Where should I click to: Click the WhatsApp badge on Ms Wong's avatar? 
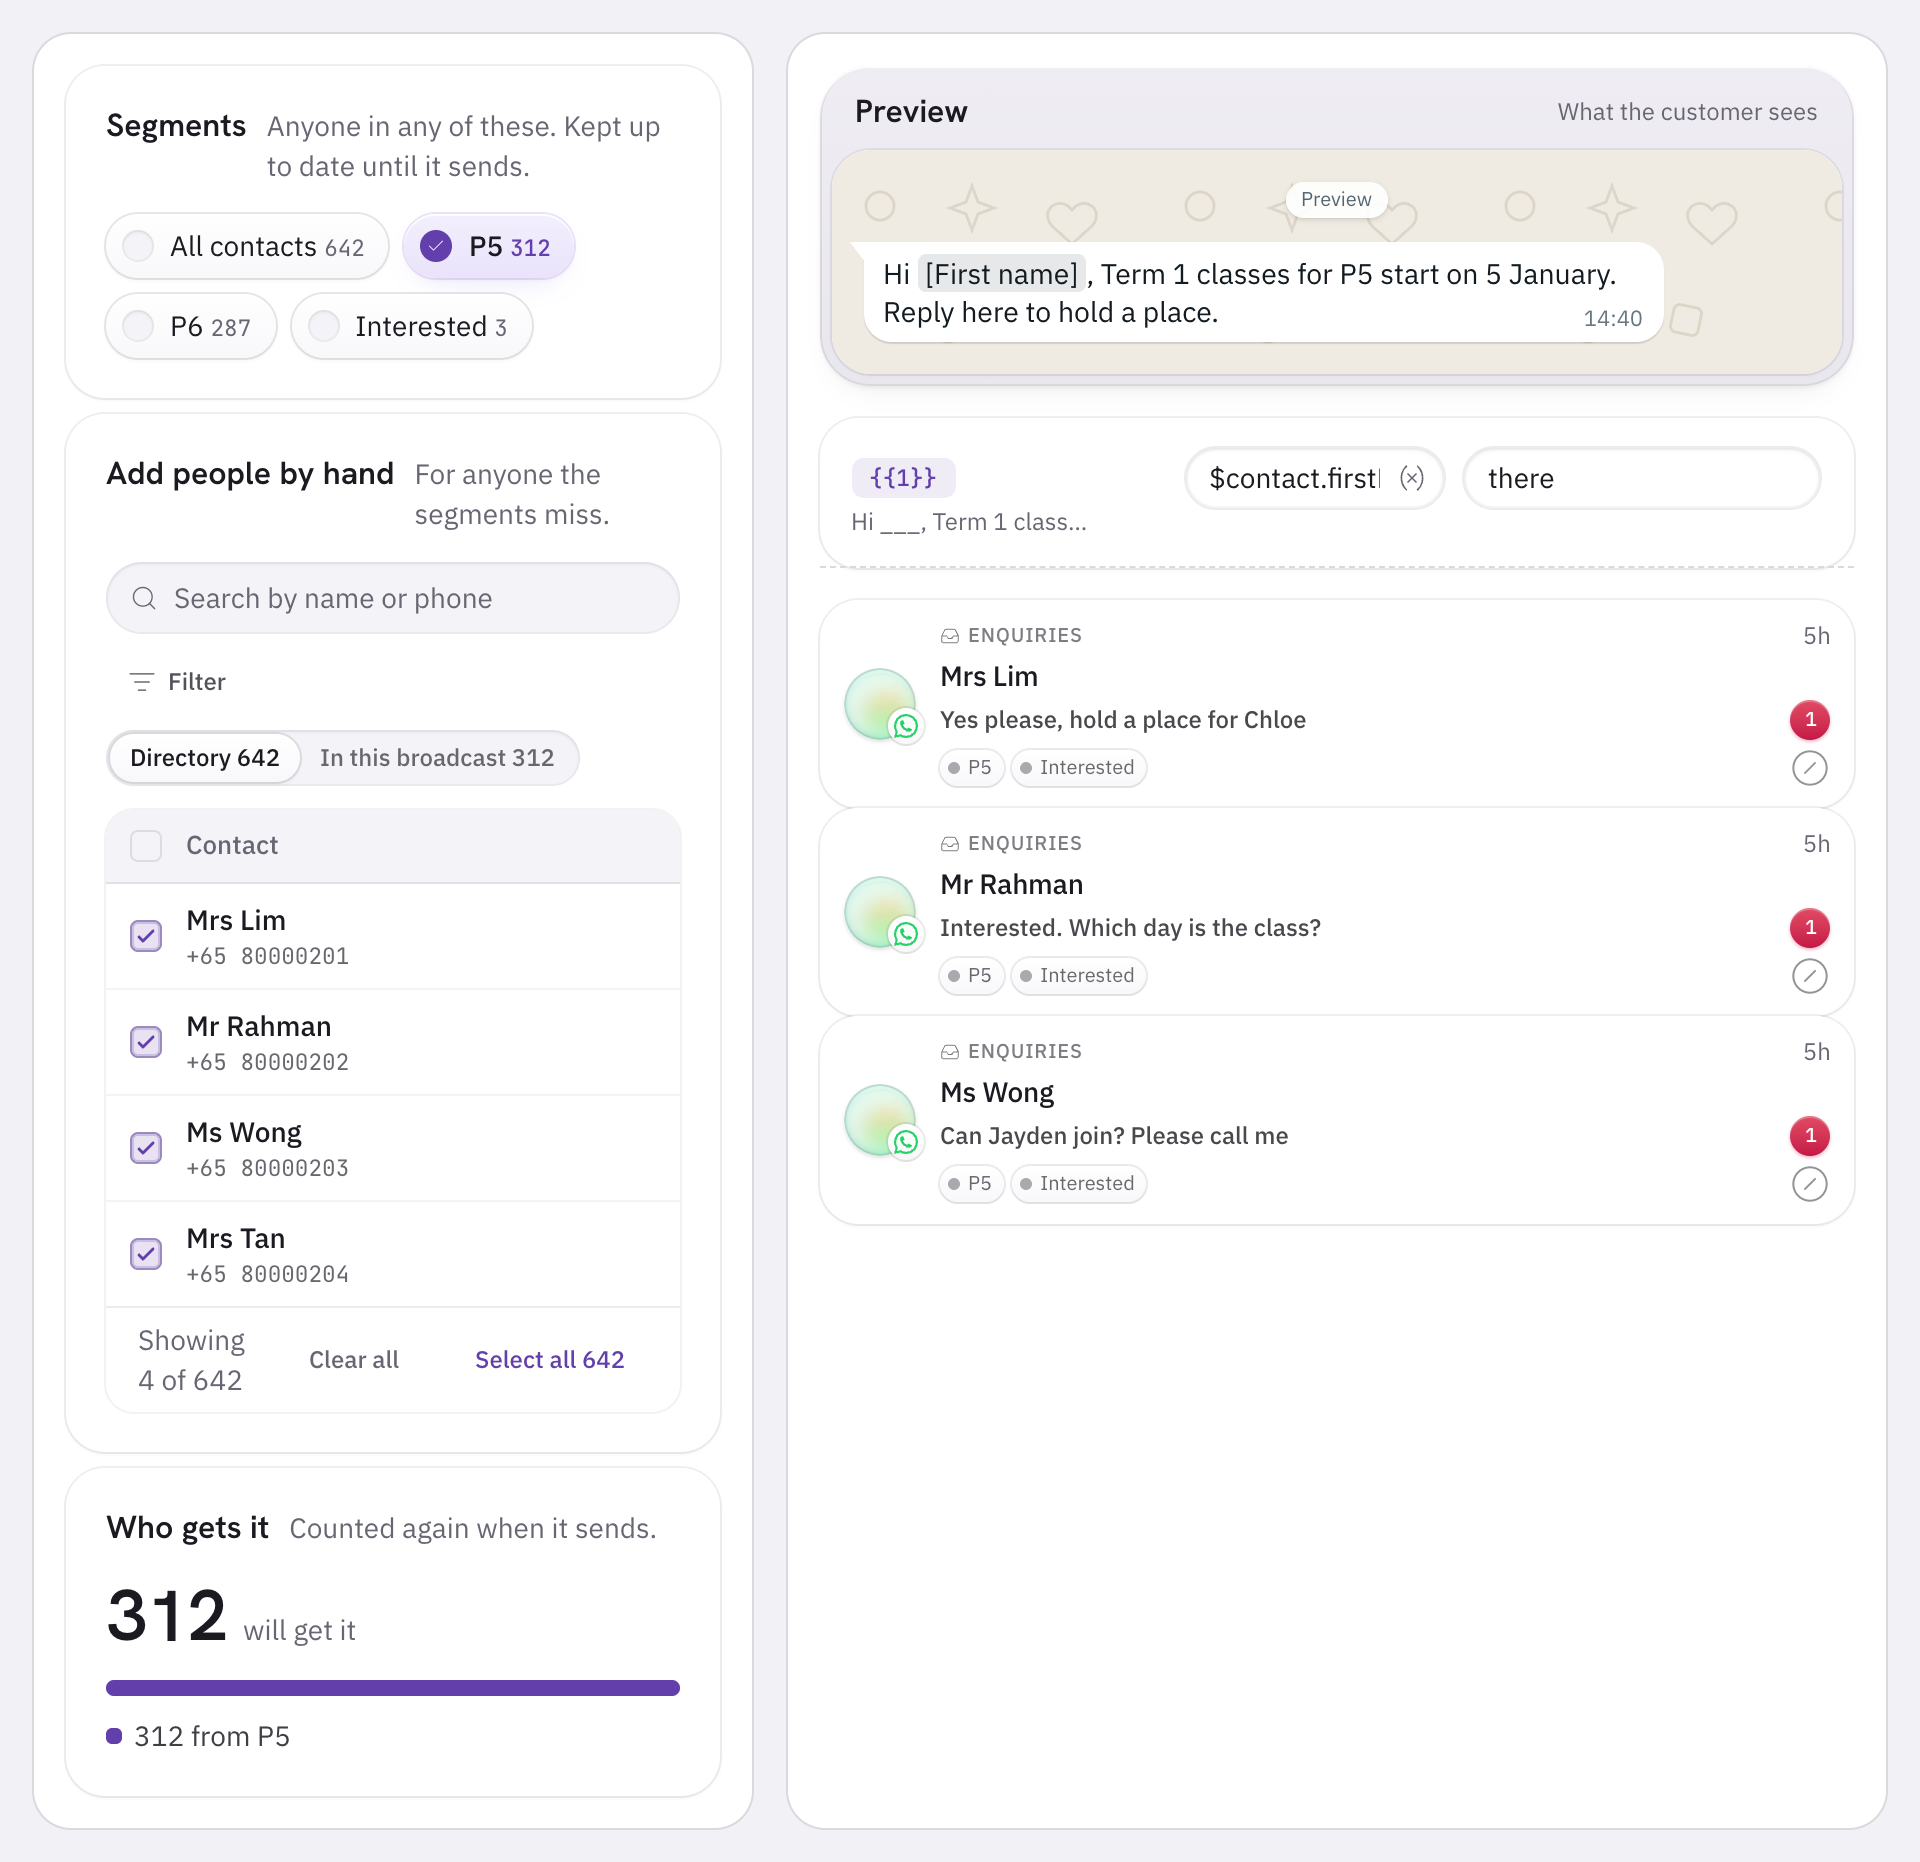coord(906,1141)
